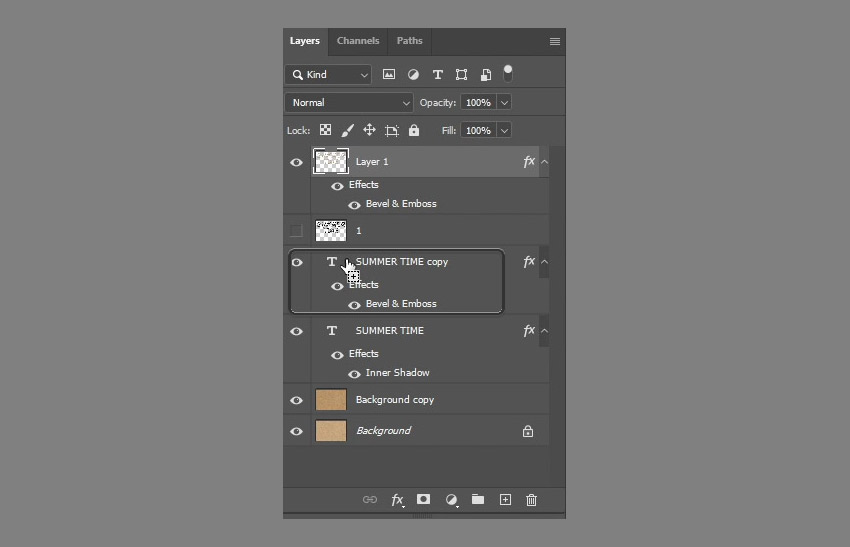Click the fx icon on Layer 1
Screen dimensions: 850x547
[529, 162]
